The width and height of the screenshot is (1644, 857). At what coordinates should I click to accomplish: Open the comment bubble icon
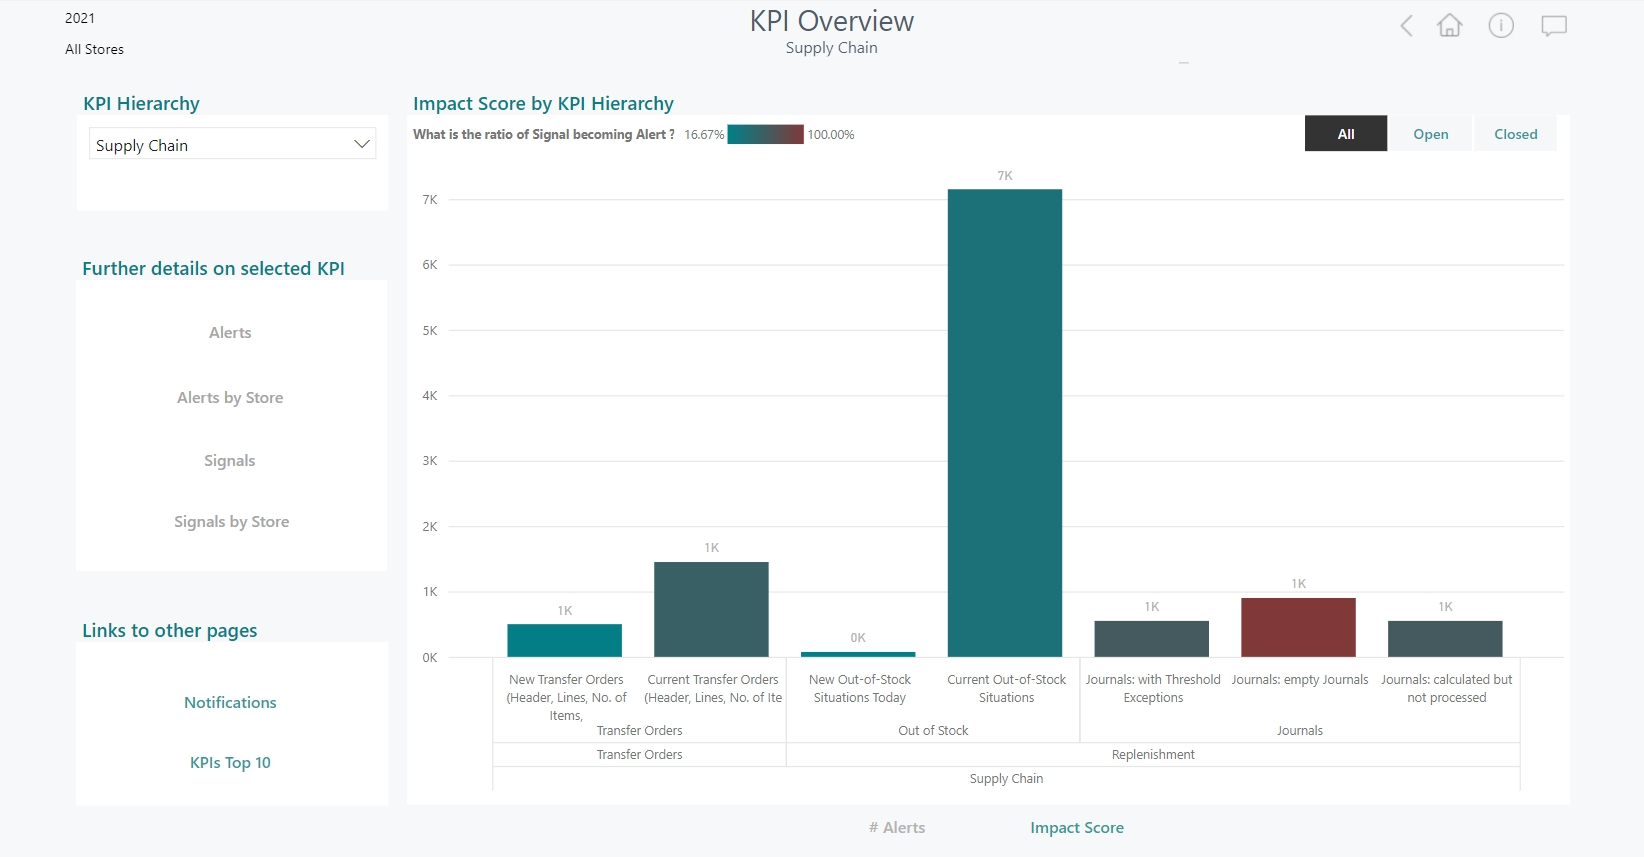pos(1553,26)
